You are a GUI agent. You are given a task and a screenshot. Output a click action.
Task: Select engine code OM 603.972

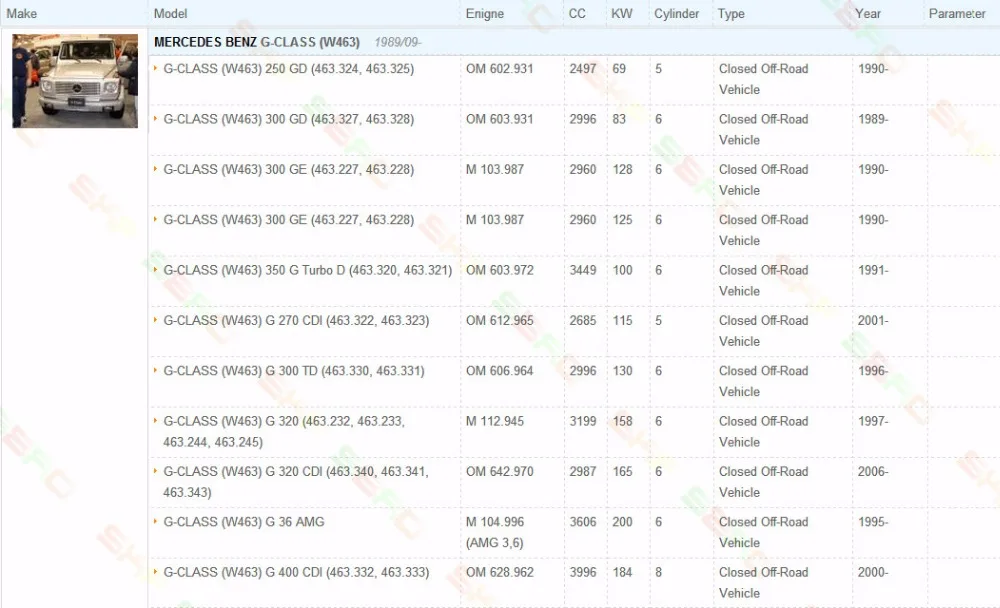click(499, 270)
